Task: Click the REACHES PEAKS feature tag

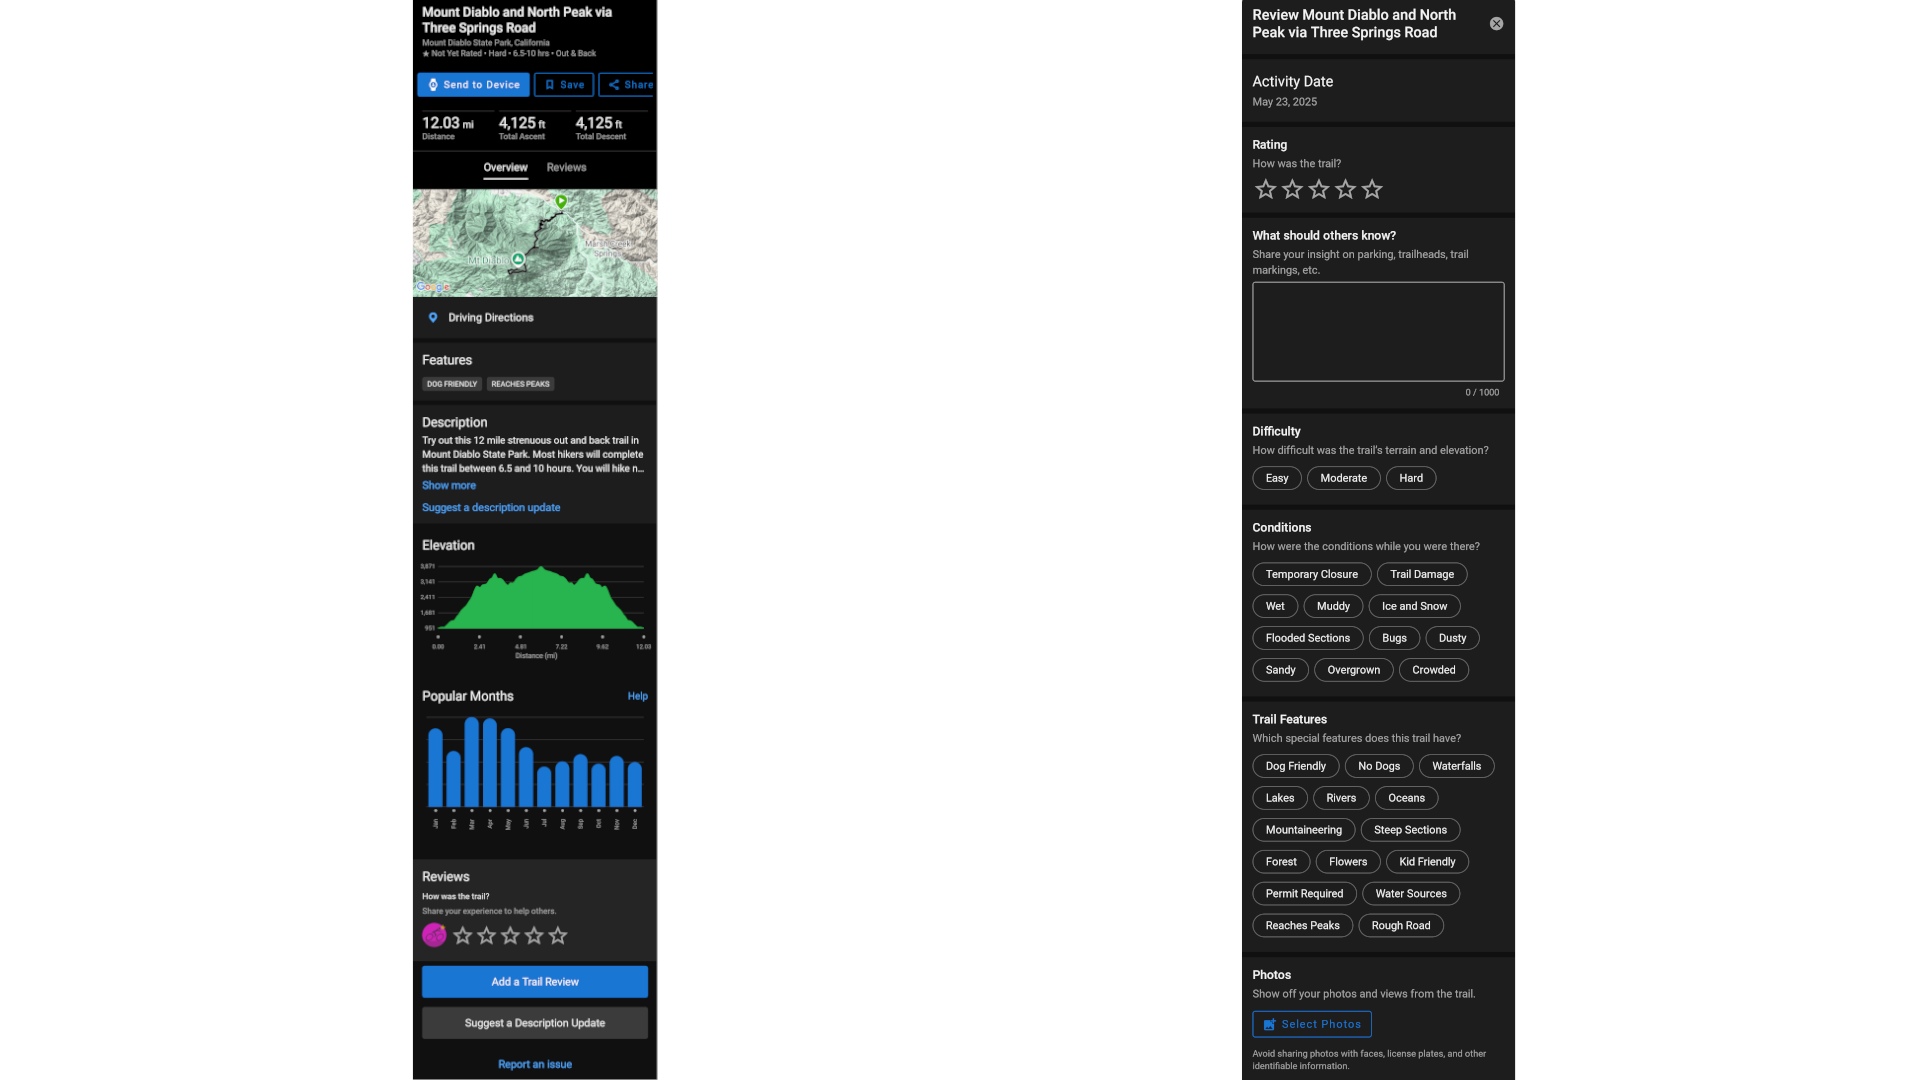Action: (x=520, y=384)
